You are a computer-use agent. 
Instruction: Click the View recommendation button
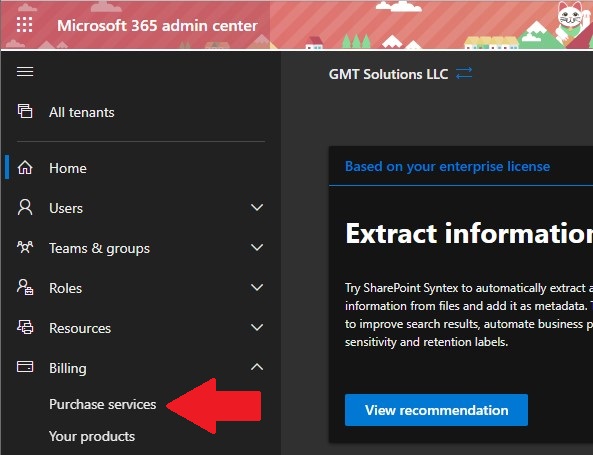coord(436,410)
